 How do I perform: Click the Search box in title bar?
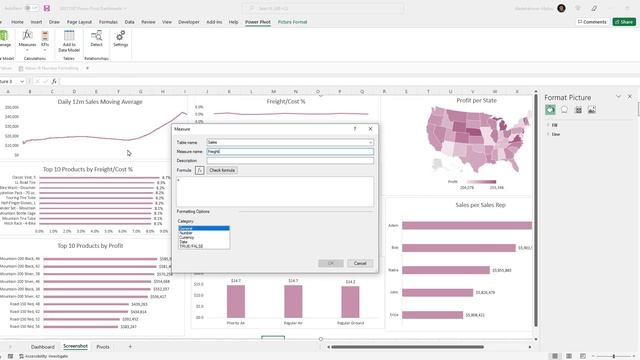(x=324, y=8)
